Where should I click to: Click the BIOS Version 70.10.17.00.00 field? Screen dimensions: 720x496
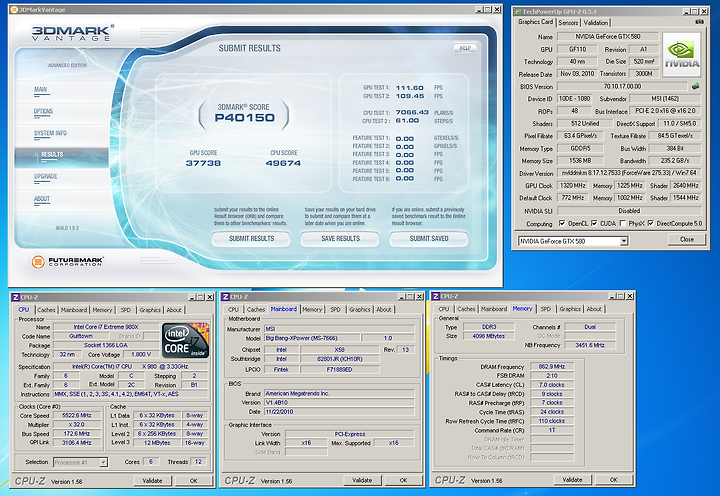point(622,86)
